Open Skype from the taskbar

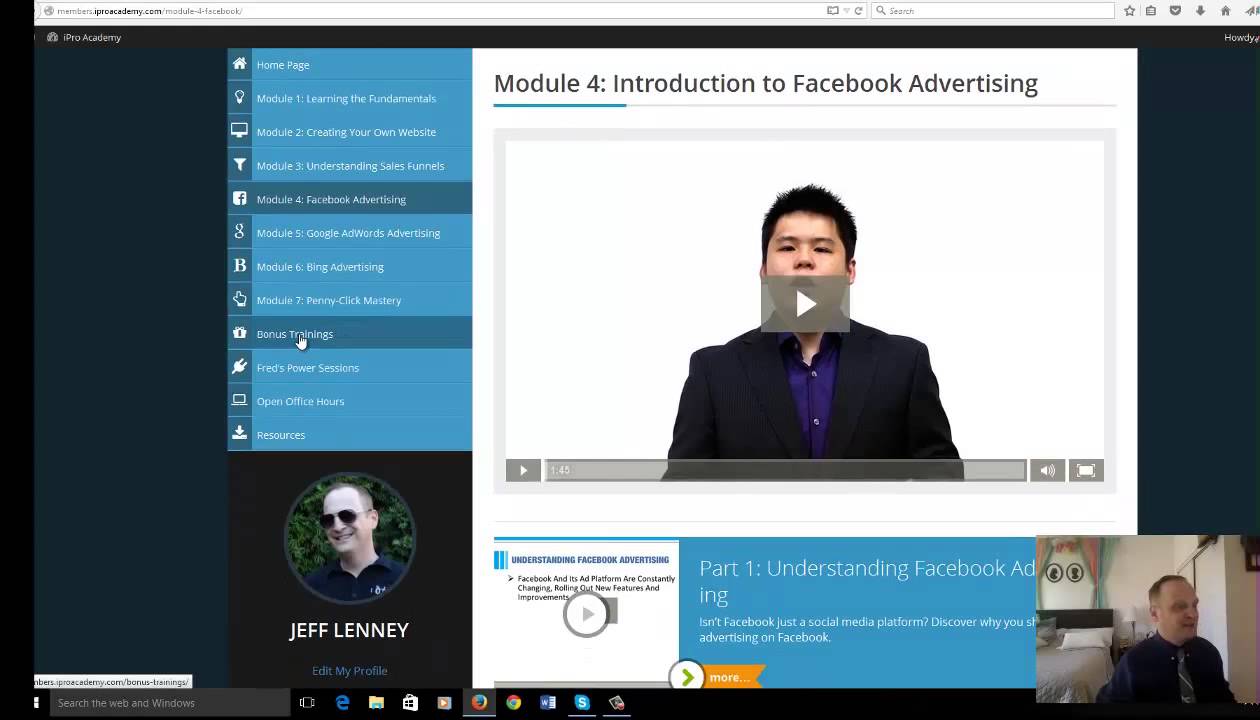pyautogui.click(x=581, y=703)
